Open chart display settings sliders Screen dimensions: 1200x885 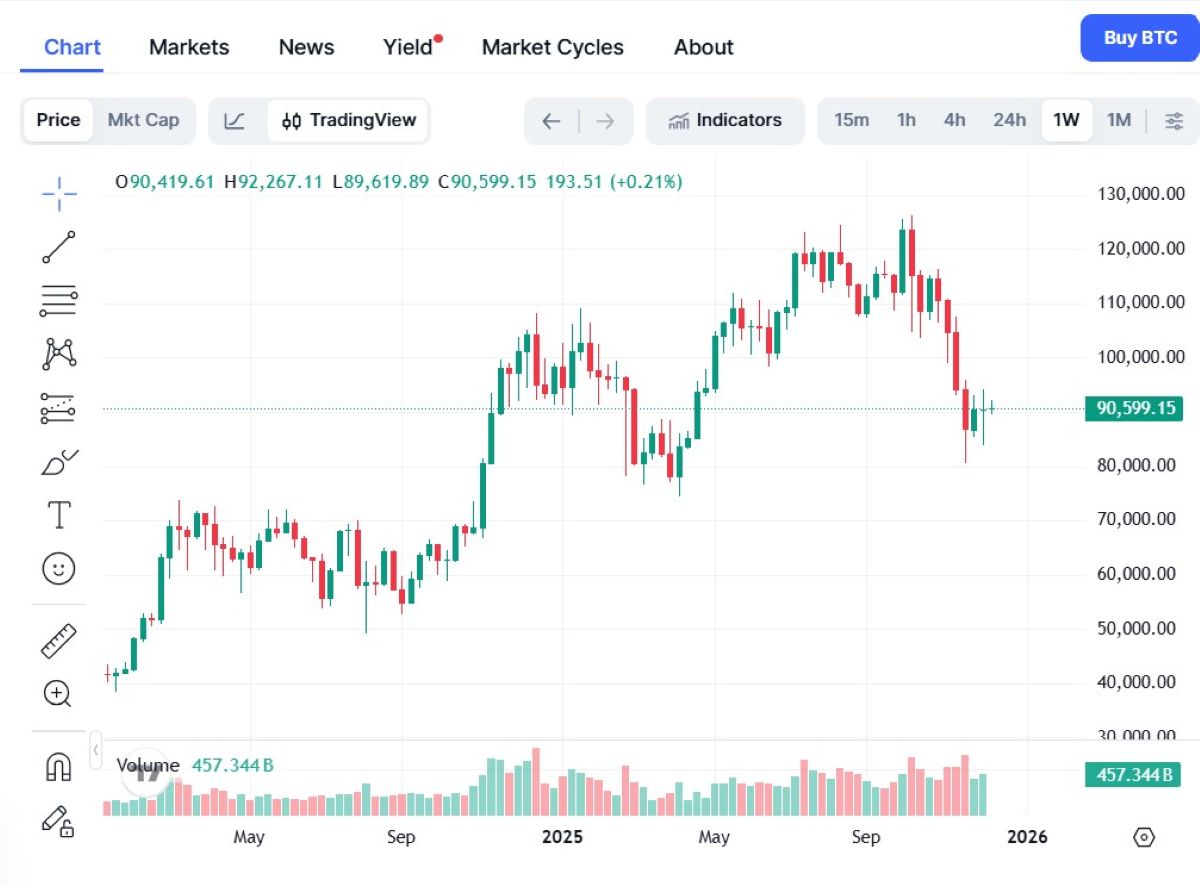(1174, 120)
